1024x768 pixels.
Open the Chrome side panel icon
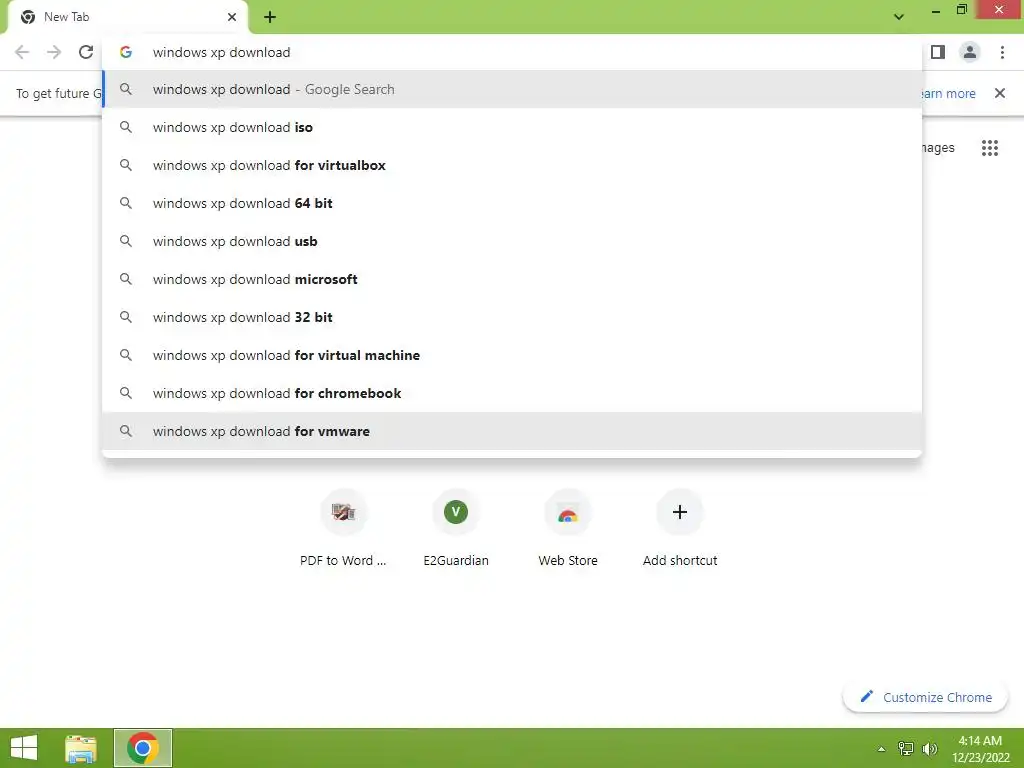[x=938, y=52]
